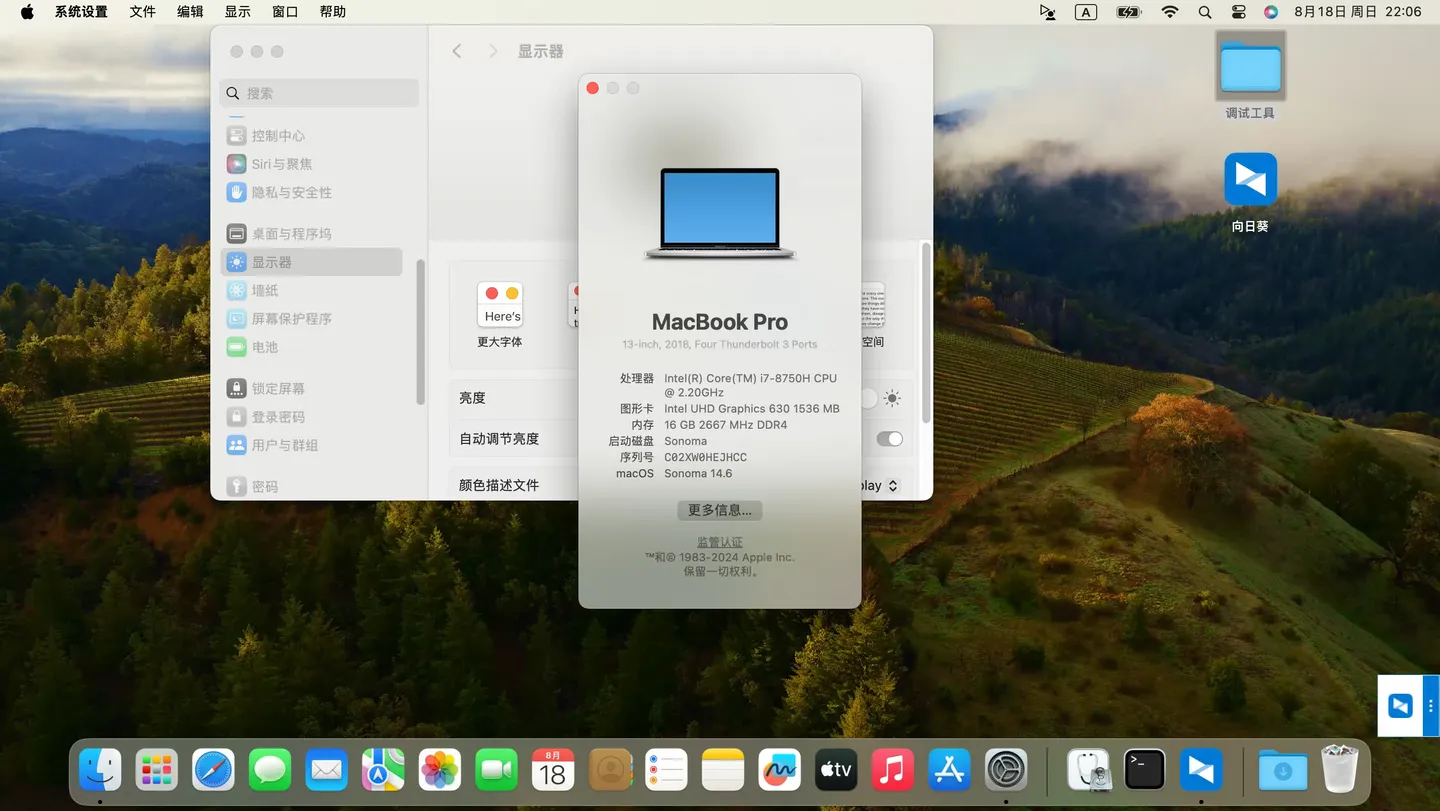Click the Spotlight search icon in menu bar
The image size is (1440, 811).
tap(1205, 12)
